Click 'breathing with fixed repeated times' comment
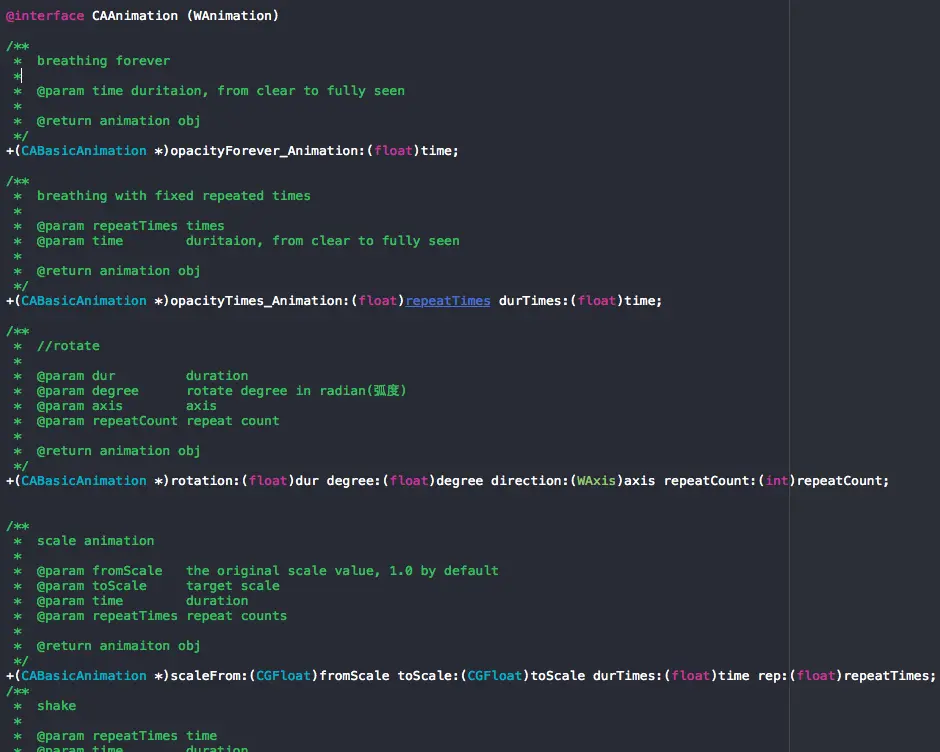The width and height of the screenshot is (940, 752). [173, 195]
